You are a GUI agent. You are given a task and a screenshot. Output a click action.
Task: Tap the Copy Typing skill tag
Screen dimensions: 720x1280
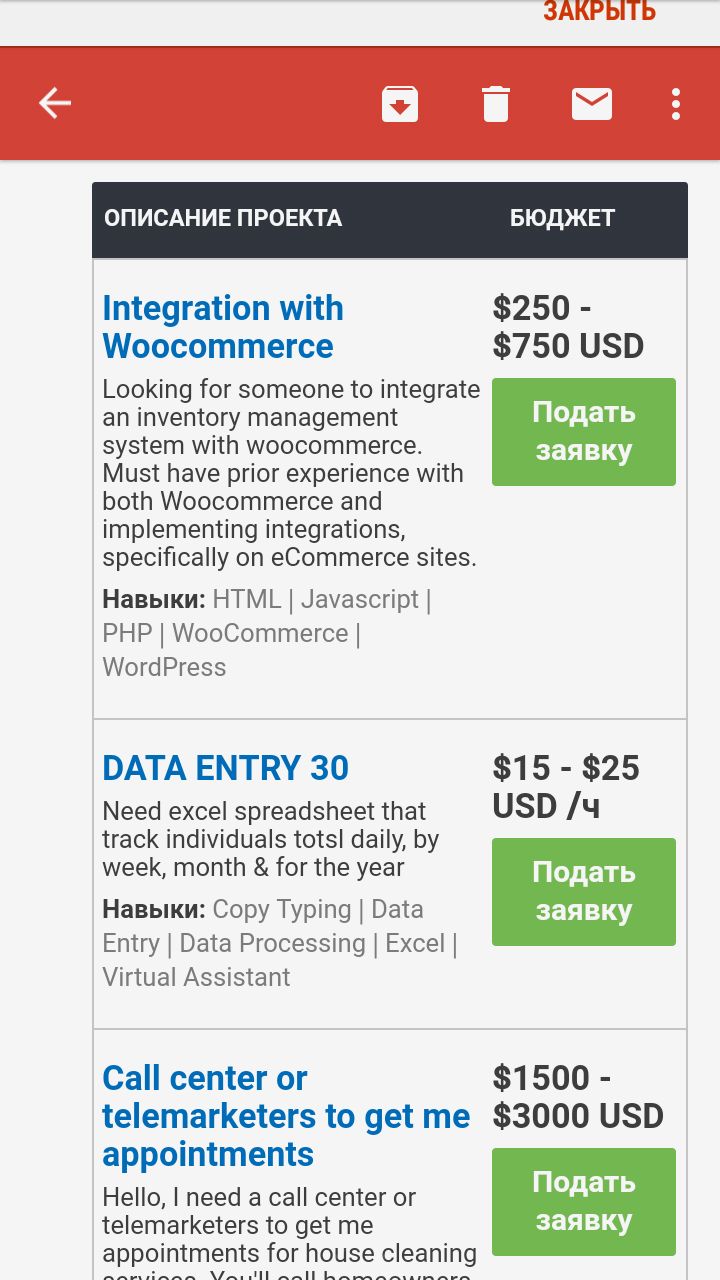[x=282, y=909]
